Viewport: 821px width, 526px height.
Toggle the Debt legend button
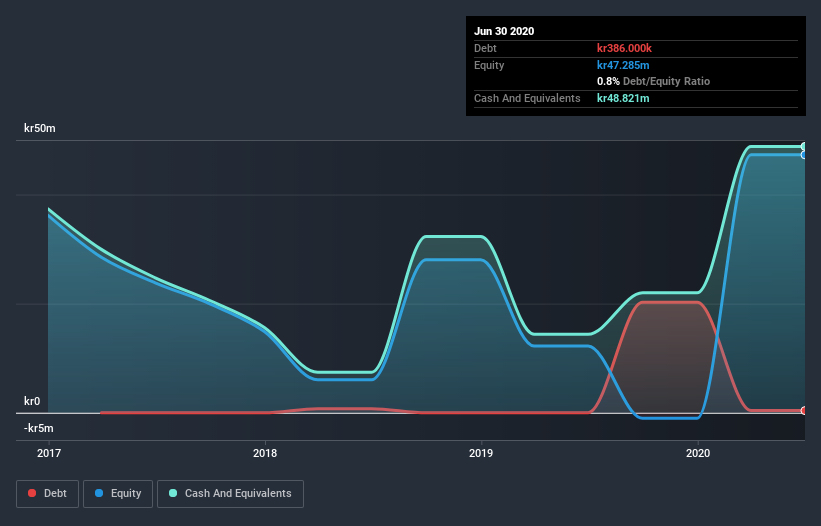click(x=48, y=494)
